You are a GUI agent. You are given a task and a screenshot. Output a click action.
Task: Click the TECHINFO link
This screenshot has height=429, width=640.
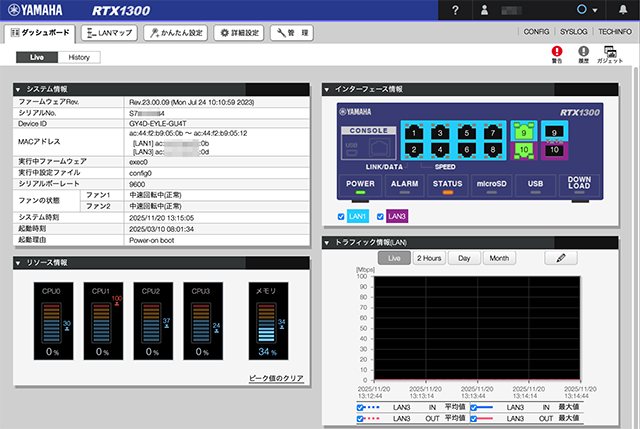pos(615,32)
